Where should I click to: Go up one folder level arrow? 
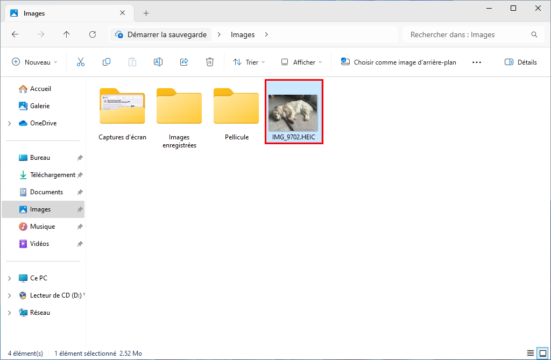coord(66,34)
